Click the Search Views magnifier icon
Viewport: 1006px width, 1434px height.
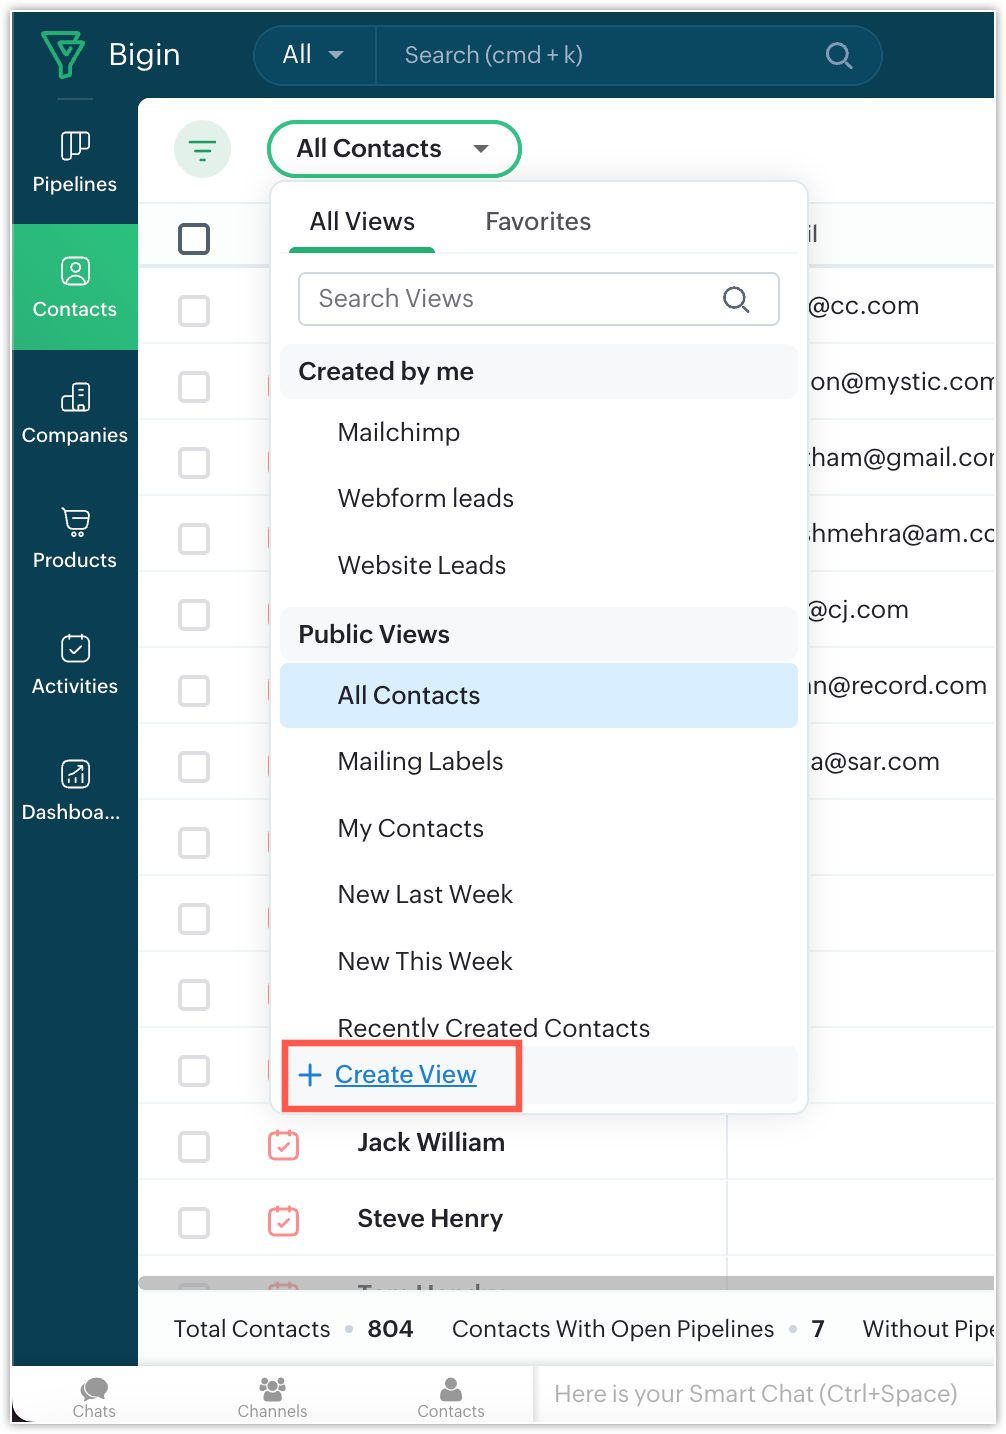point(736,299)
